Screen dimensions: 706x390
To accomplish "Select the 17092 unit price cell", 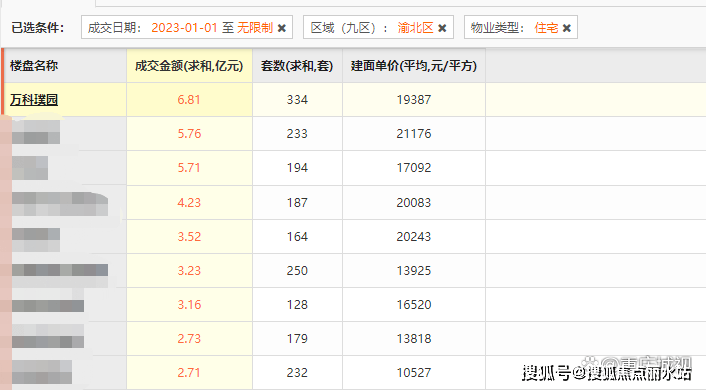I will [x=414, y=168].
